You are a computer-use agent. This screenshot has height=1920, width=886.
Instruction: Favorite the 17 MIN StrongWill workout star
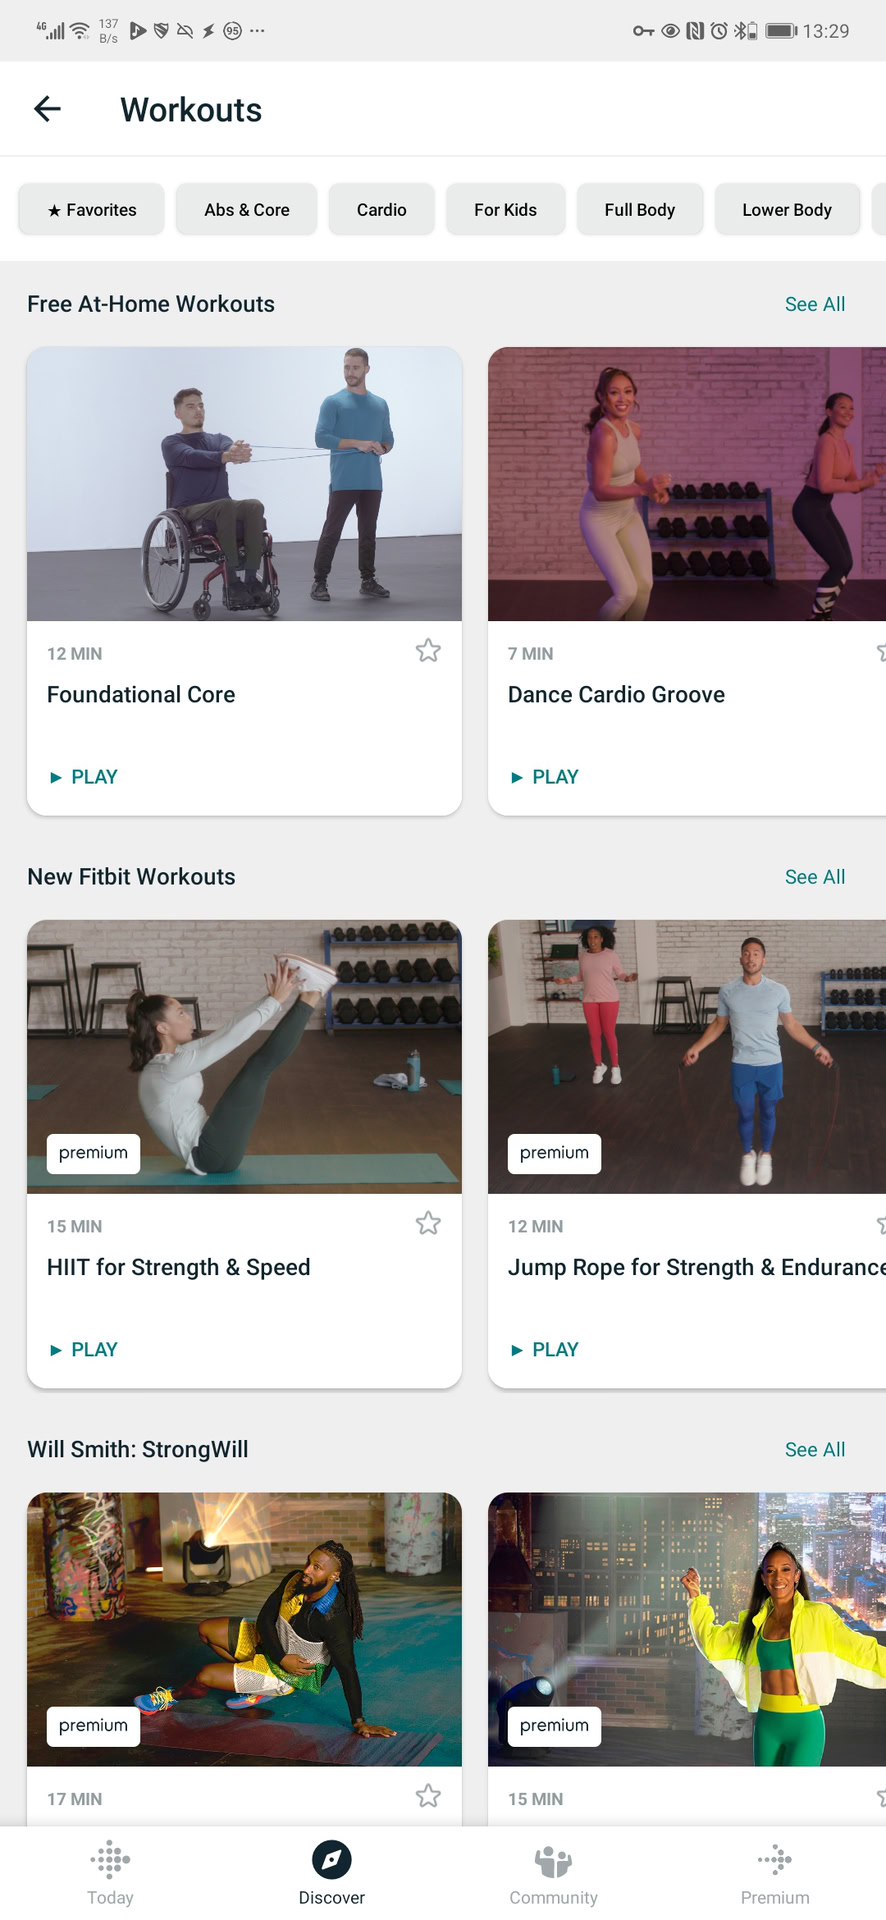pos(428,1797)
